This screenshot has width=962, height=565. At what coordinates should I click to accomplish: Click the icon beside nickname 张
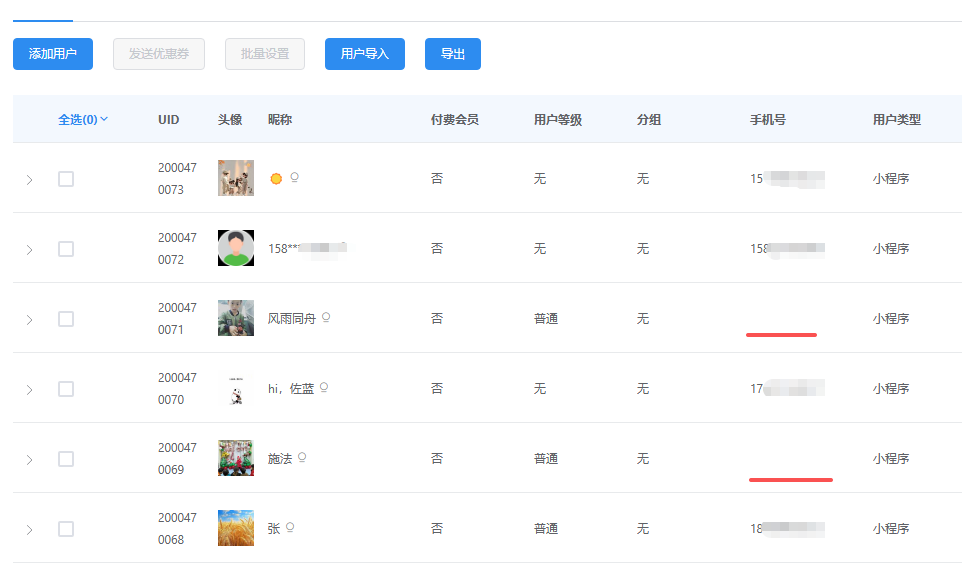point(290,528)
